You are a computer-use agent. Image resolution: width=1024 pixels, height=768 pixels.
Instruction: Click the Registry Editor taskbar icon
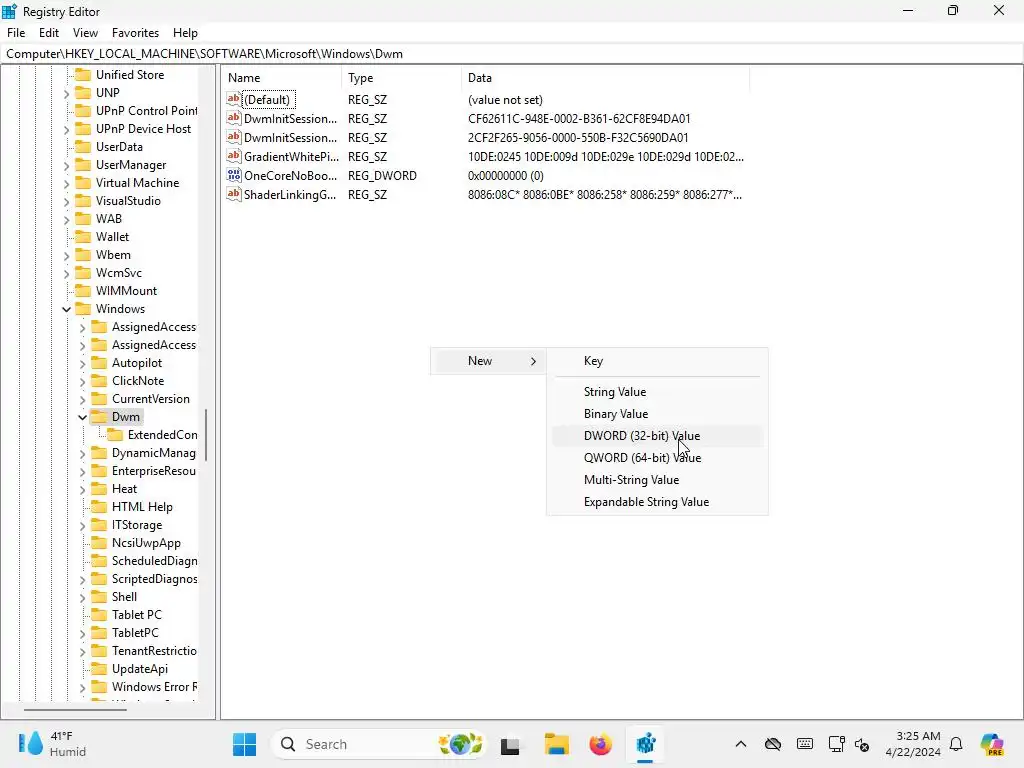tap(645, 744)
